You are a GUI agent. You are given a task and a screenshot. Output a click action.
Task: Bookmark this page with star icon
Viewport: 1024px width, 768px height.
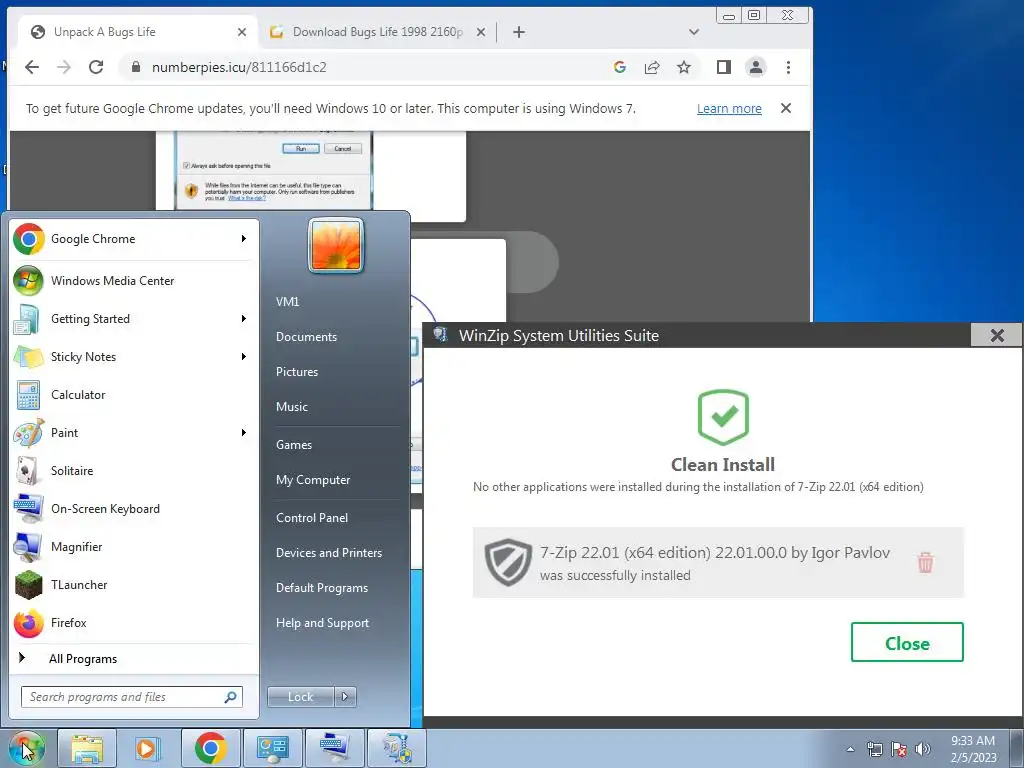(x=684, y=67)
